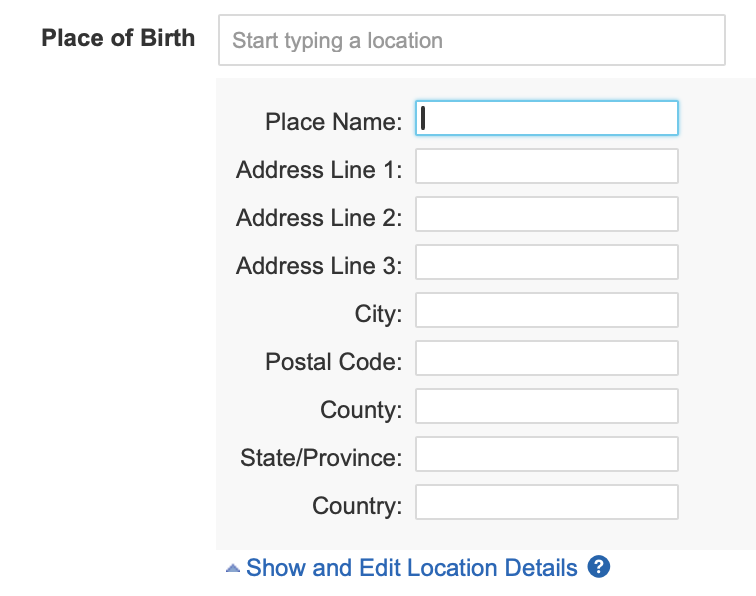Focus the State/Province input box
The width and height of the screenshot is (756, 596).
coord(547,454)
